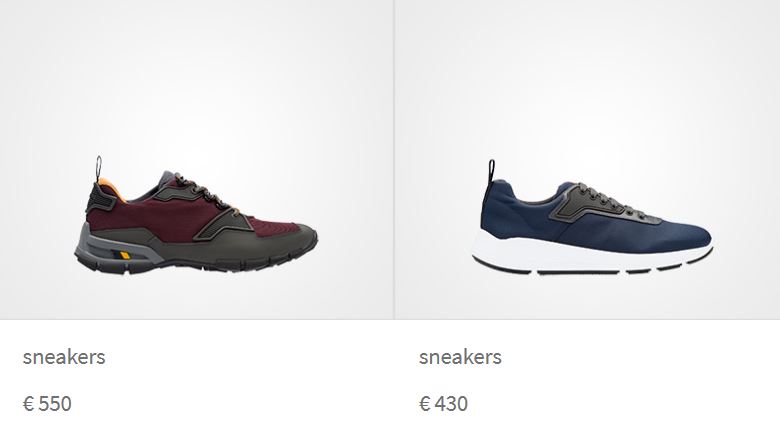
Task: Click the "sneakers" title under burgundy shoe
Action: pyautogui.click(x=64, y=357)
